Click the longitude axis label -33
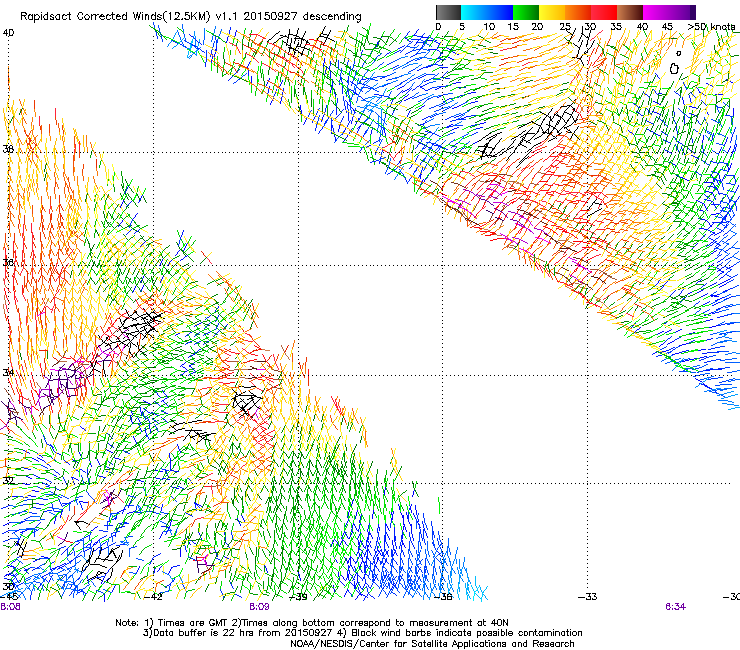Screen dimensions: 740x650 [588, 597]
